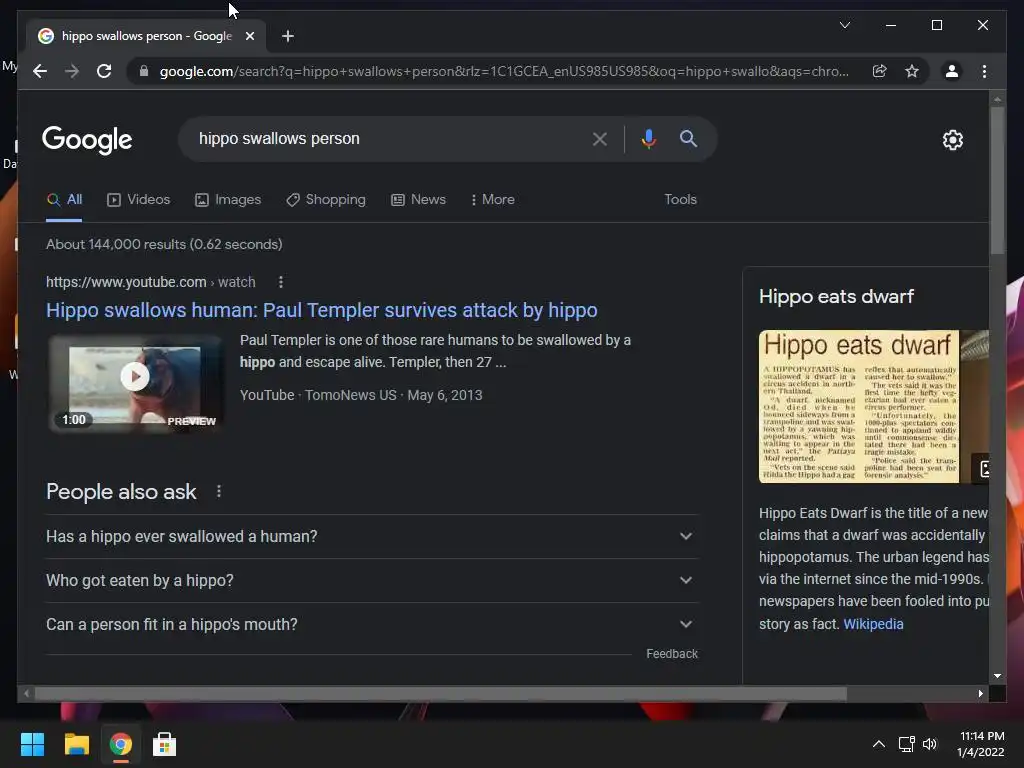Open Microsoft Store from the taskbar
The height and width of the screenshot is (768, 1024).
click(164, 744)
